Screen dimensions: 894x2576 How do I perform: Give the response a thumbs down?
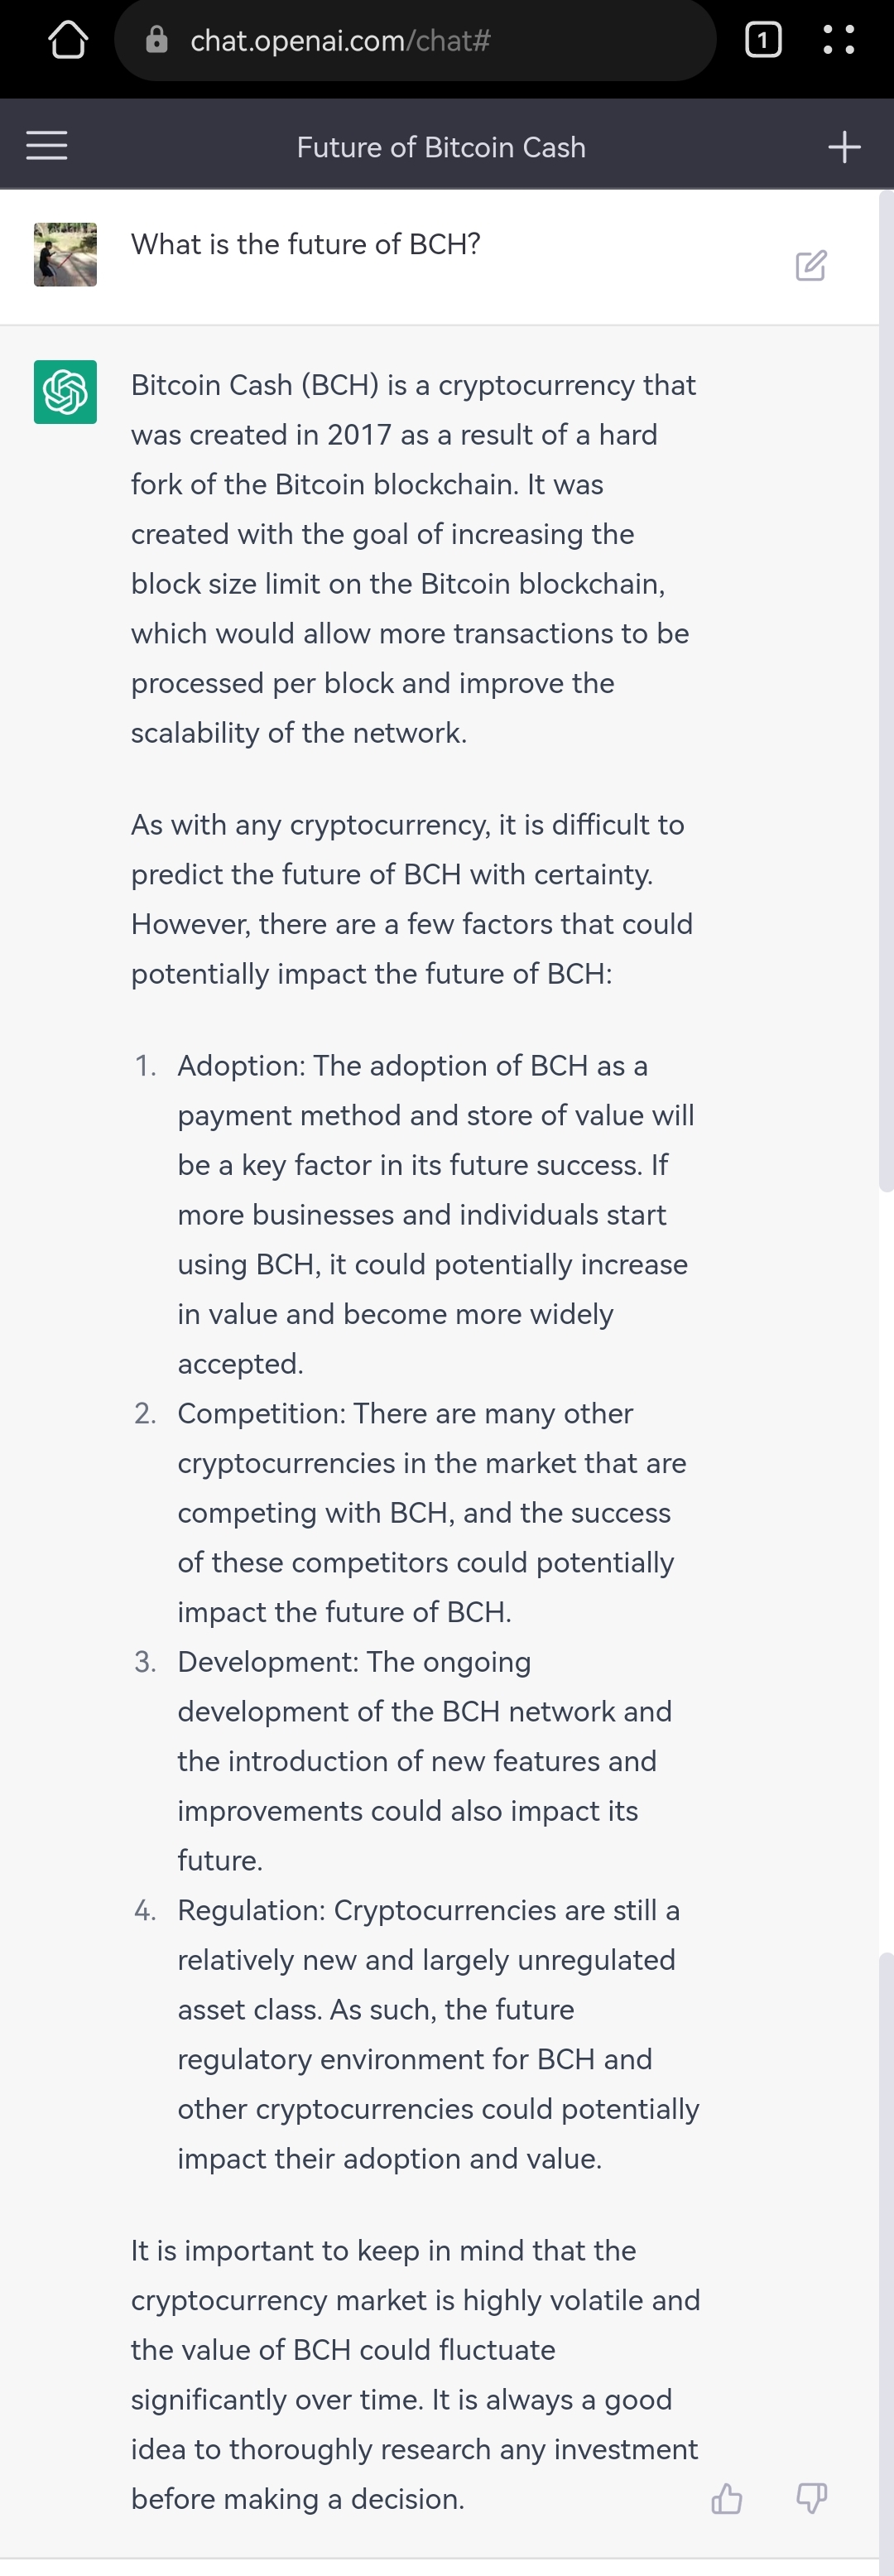[x=811, y=2499]
